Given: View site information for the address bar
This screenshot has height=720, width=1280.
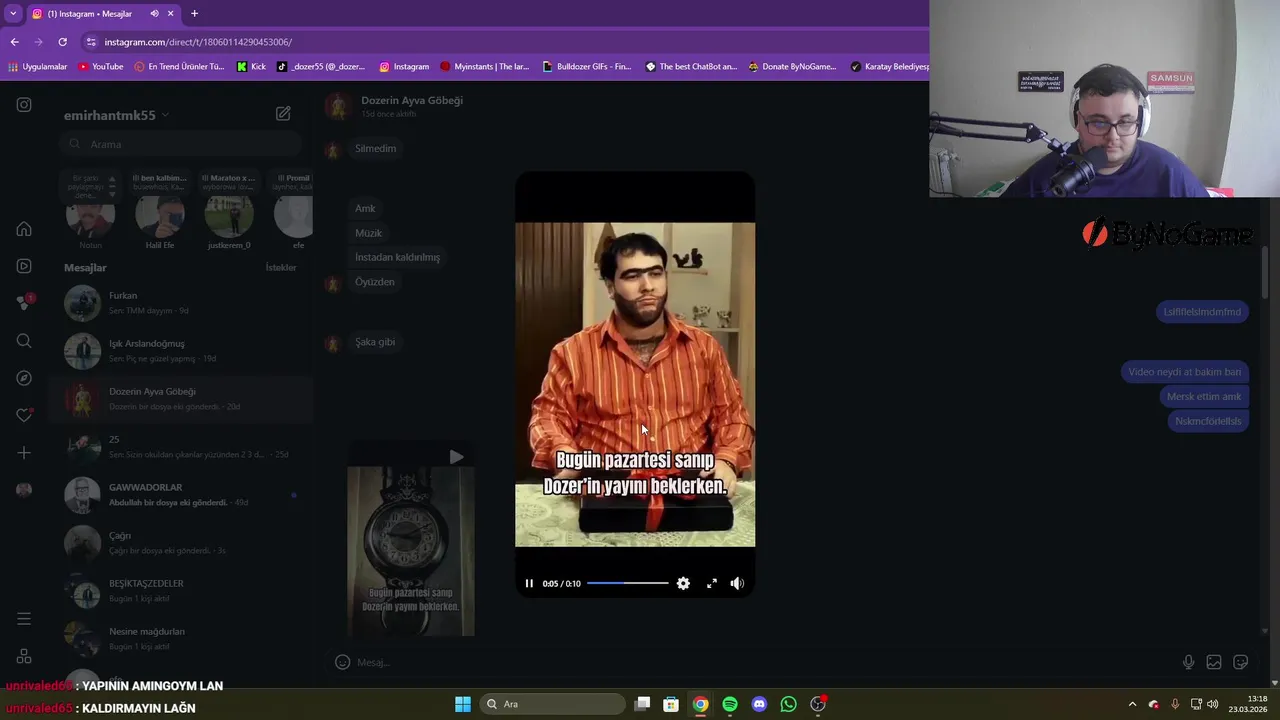Looking at the screenshot, I should [x=92, y=42].
